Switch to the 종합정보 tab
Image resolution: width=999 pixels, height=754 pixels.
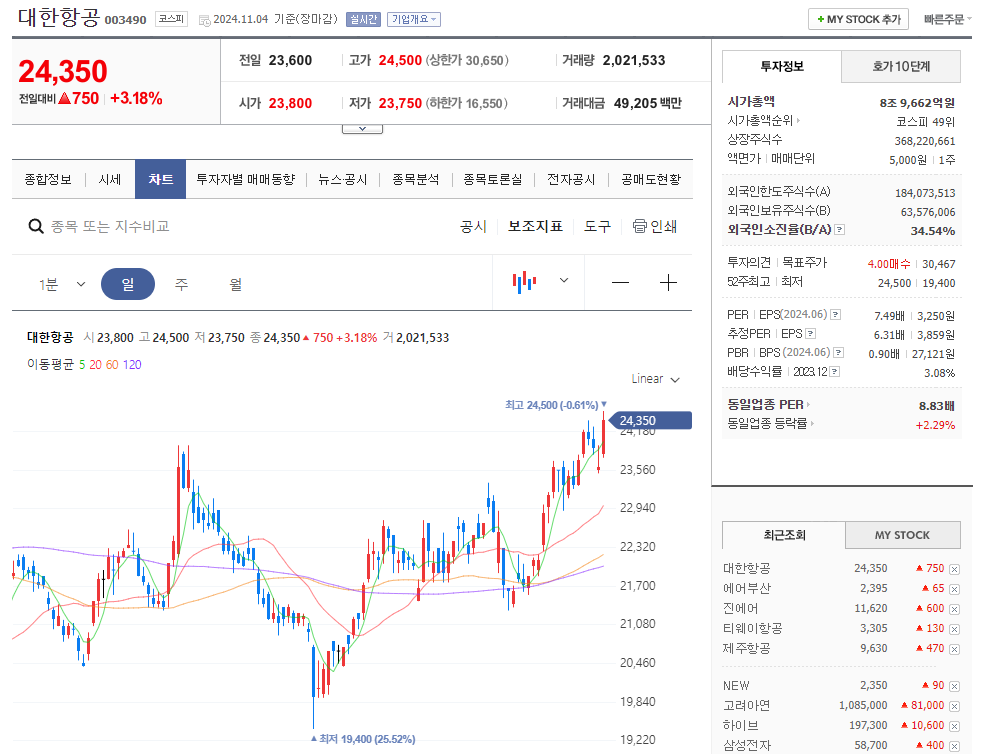click(x=48, y=180)
